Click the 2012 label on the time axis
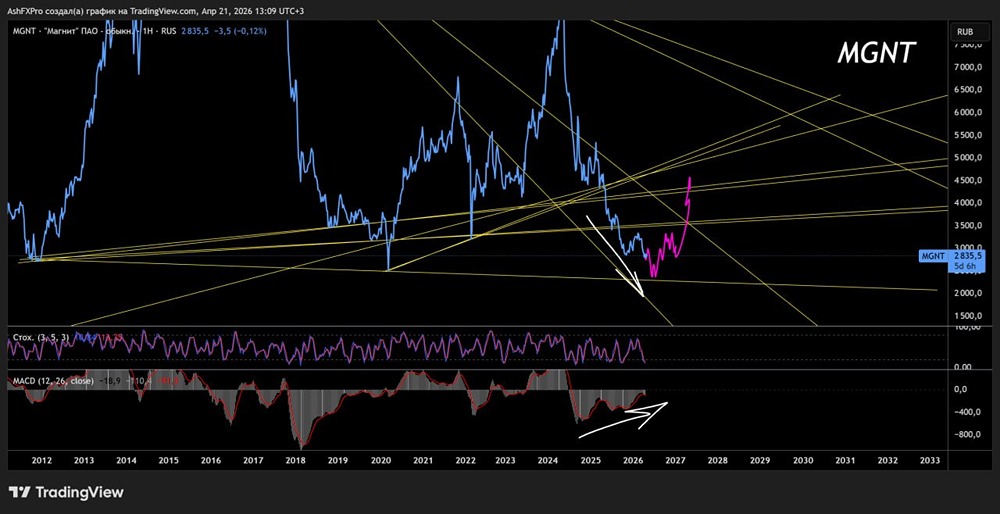This screenshot has width=1000, height=514. (x=41, y=460)
